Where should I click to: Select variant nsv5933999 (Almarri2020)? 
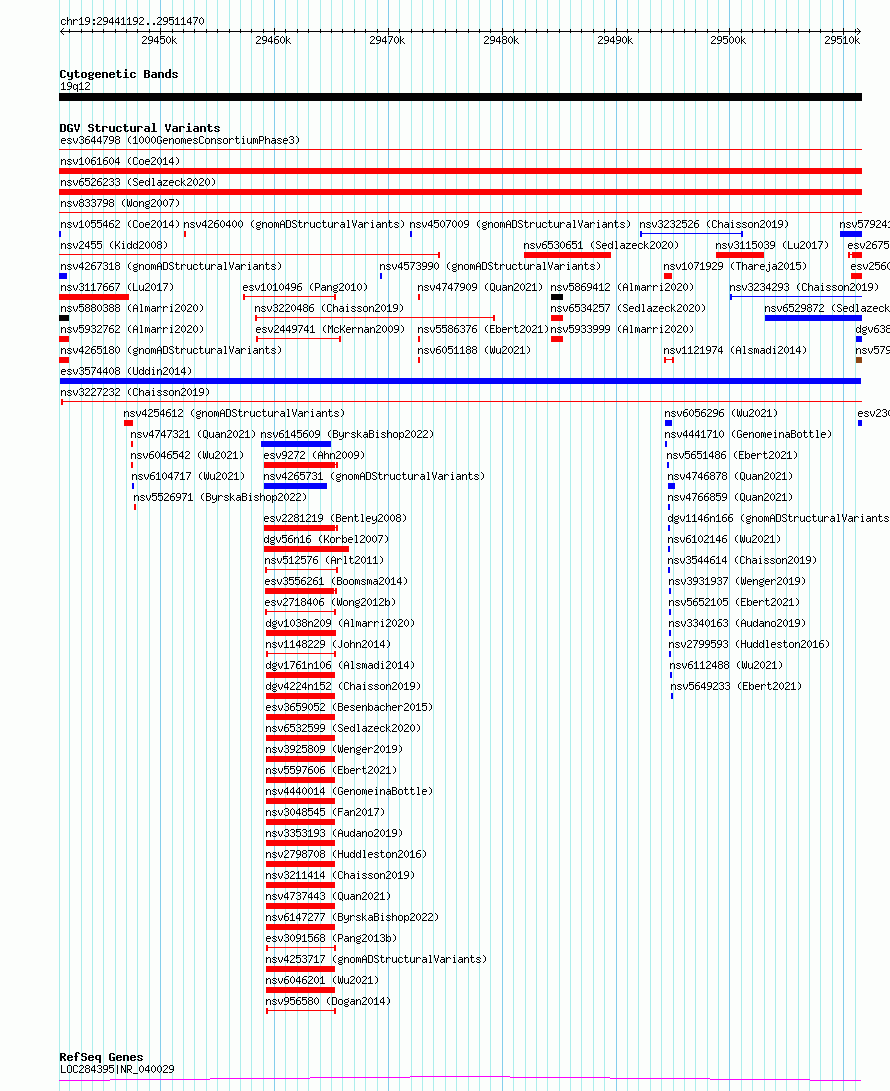[x=622, y=329]
